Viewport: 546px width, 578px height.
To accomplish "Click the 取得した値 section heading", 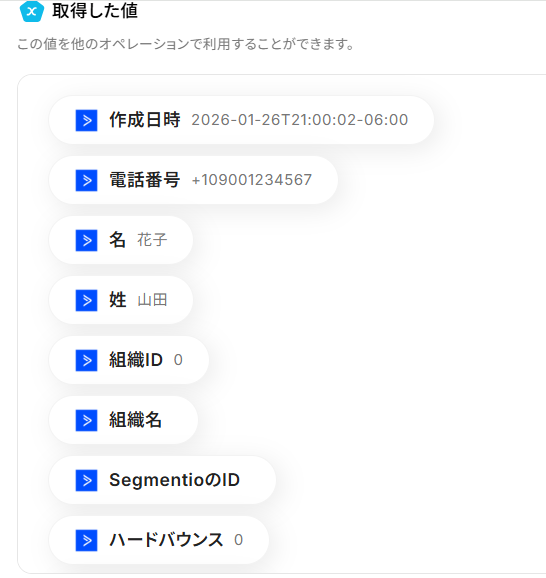I will click(x=95, y=11).
